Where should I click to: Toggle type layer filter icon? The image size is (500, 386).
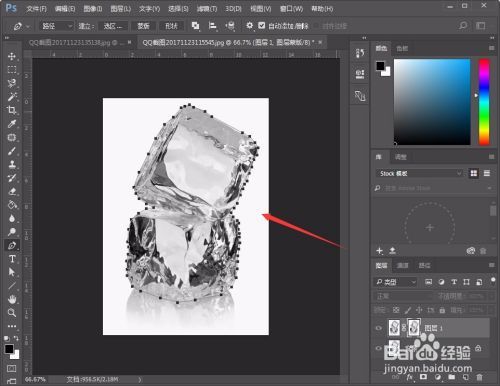(x=454, y=282)
